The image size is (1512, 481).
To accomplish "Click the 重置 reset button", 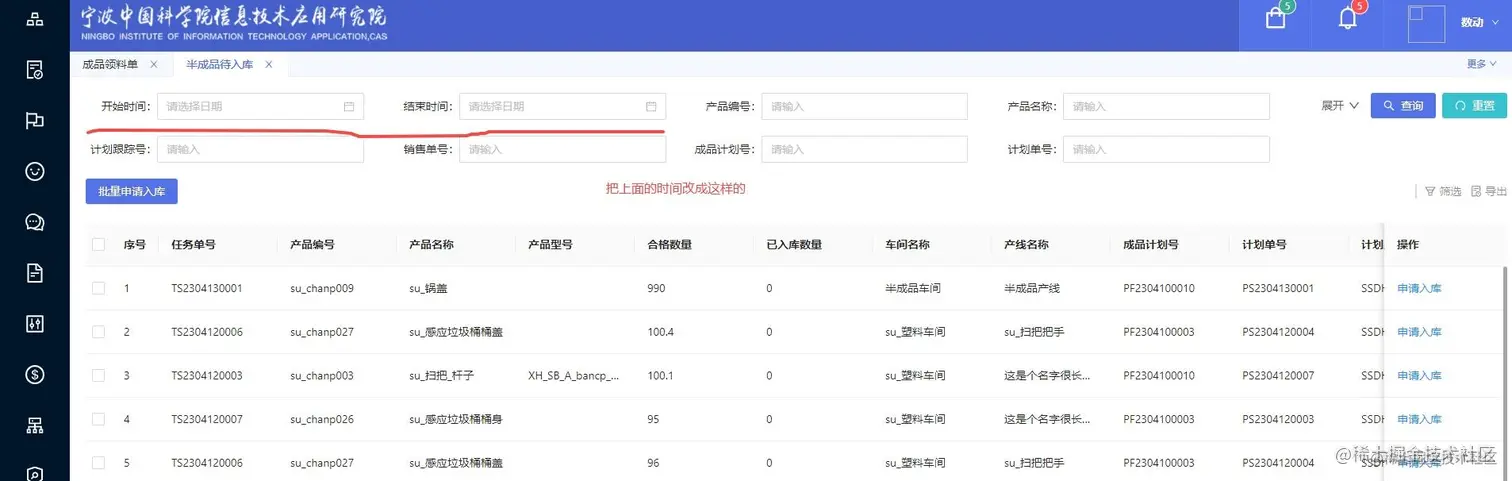I will (x=1474, y=106).
